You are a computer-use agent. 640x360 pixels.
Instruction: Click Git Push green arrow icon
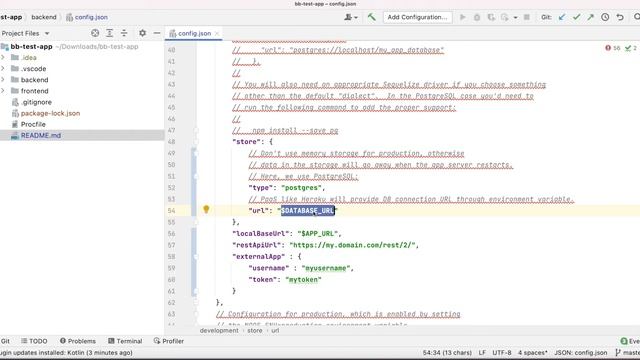[x=591, y=17]
